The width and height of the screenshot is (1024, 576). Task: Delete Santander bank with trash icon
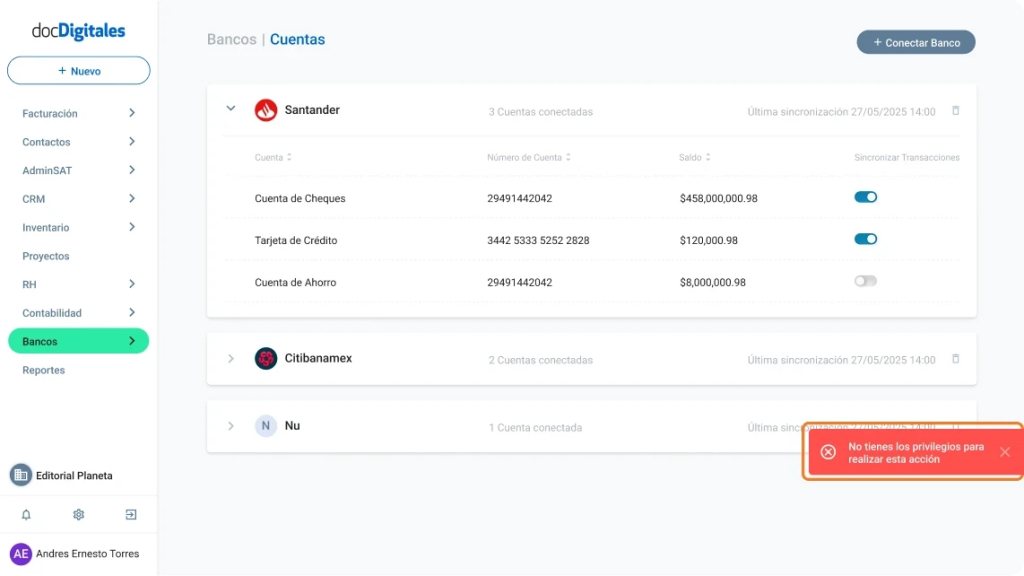(x=955, y=111)
